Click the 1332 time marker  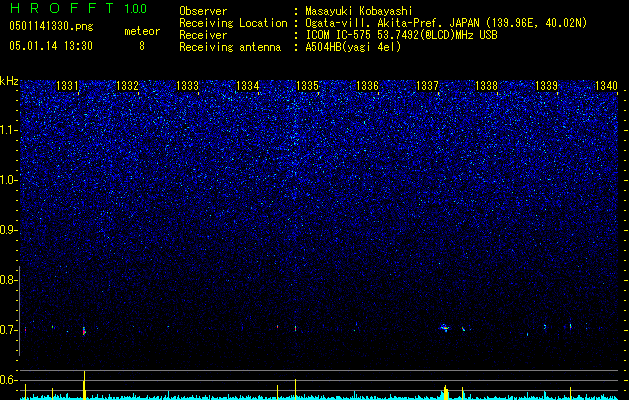pos(127,85)
